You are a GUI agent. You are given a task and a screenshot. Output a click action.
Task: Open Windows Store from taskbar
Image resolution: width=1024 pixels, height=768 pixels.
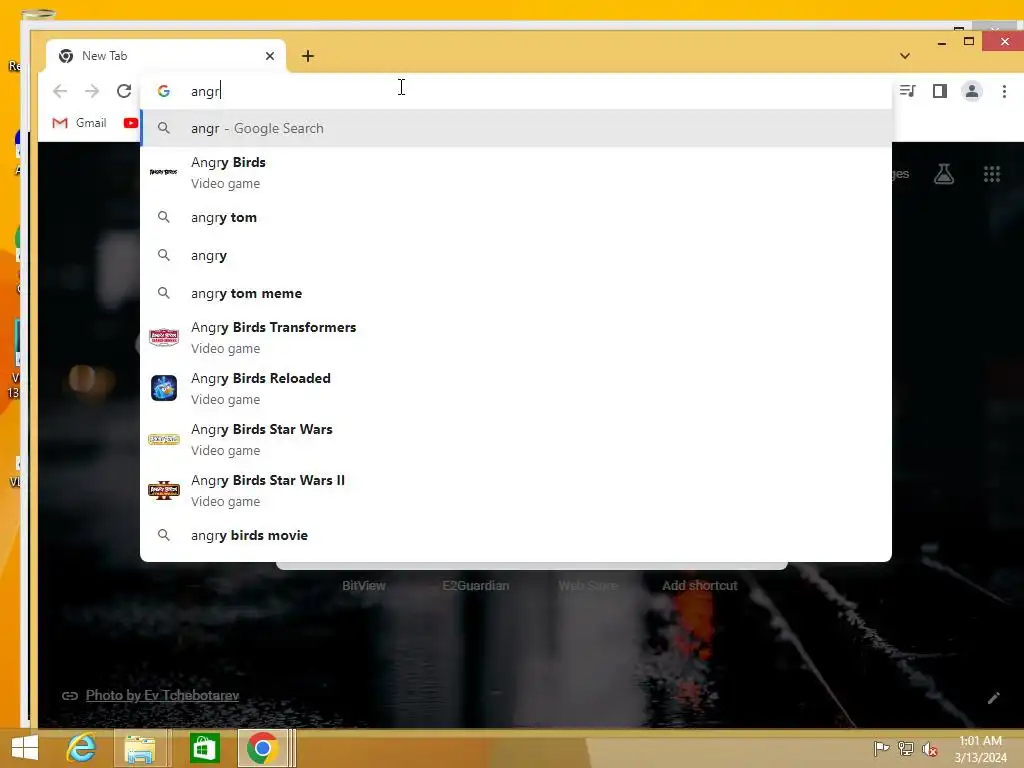[x=204, y=748]
